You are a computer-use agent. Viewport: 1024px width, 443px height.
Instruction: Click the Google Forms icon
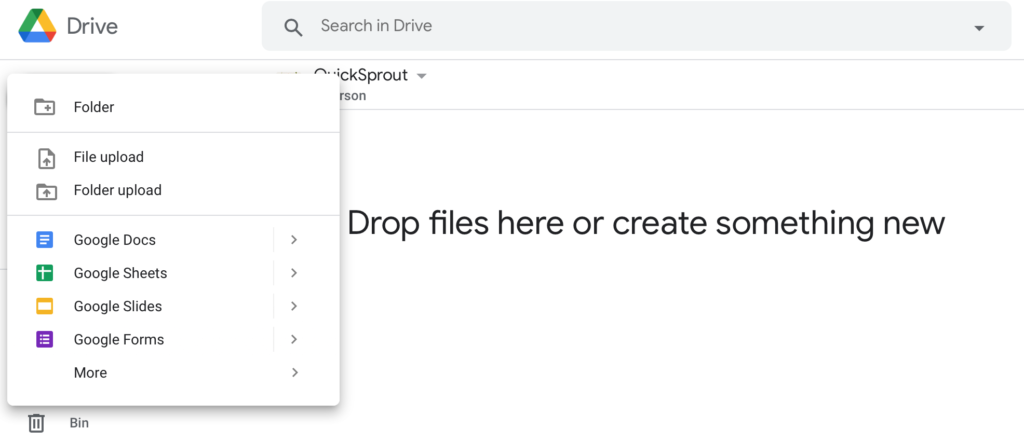coord(44,340)
